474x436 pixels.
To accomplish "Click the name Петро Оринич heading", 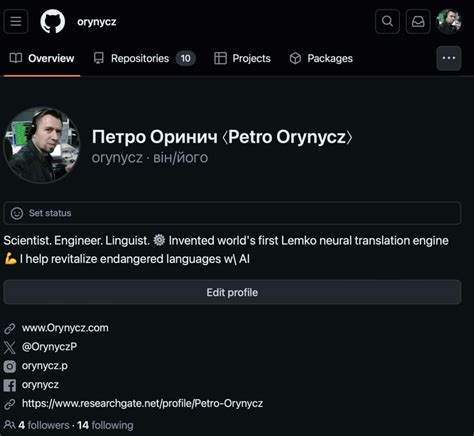I will tap(154, 137).
